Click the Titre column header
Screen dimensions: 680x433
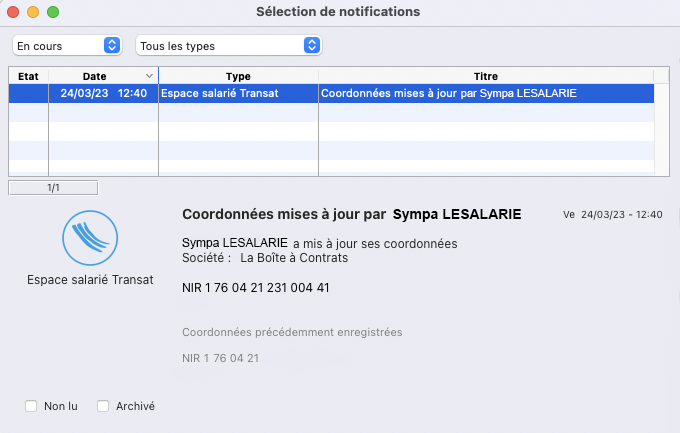486,76
